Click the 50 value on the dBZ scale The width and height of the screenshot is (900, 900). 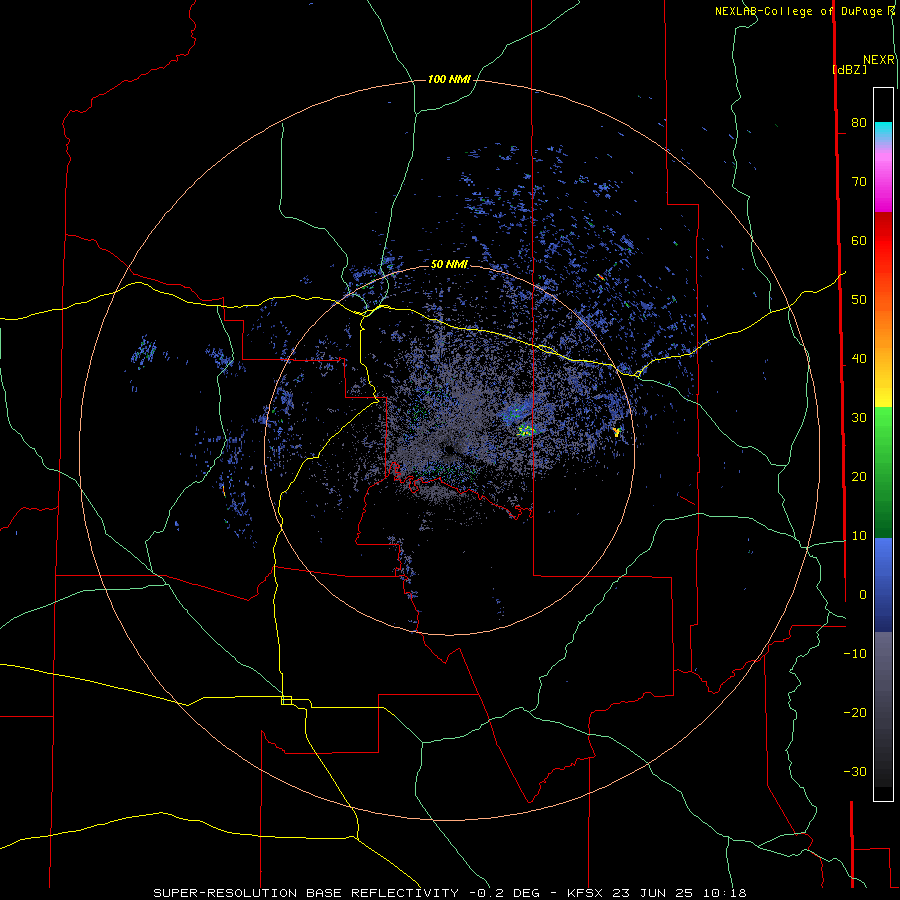point(859,300)
